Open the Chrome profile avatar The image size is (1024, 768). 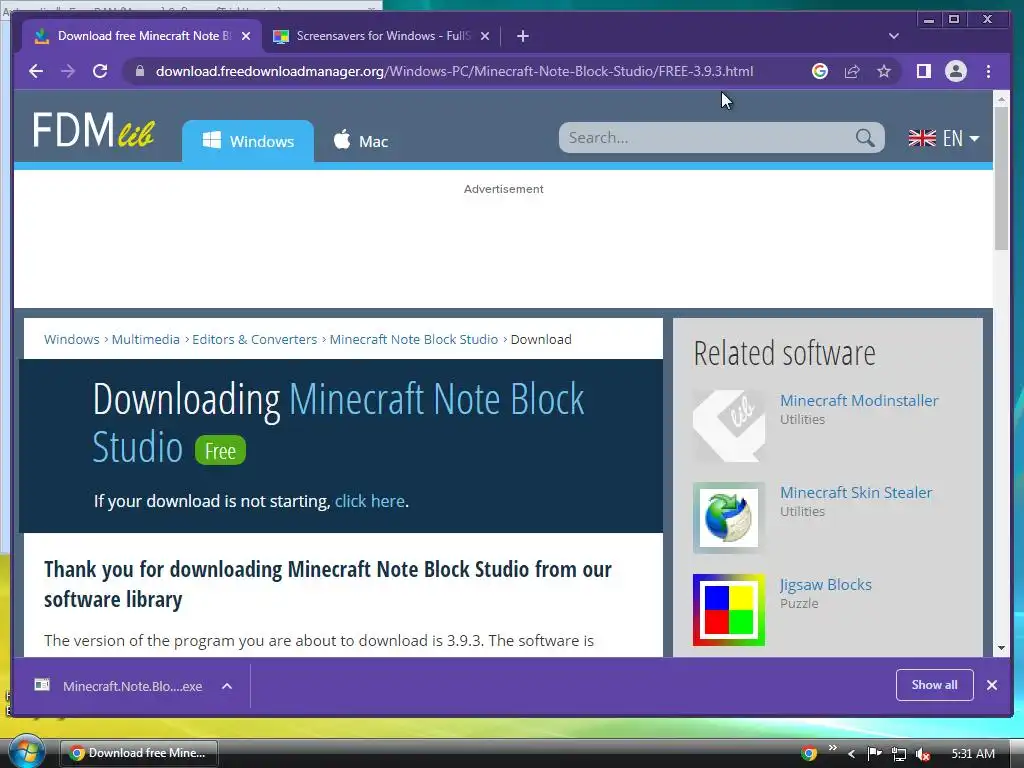tap(955, 71)
